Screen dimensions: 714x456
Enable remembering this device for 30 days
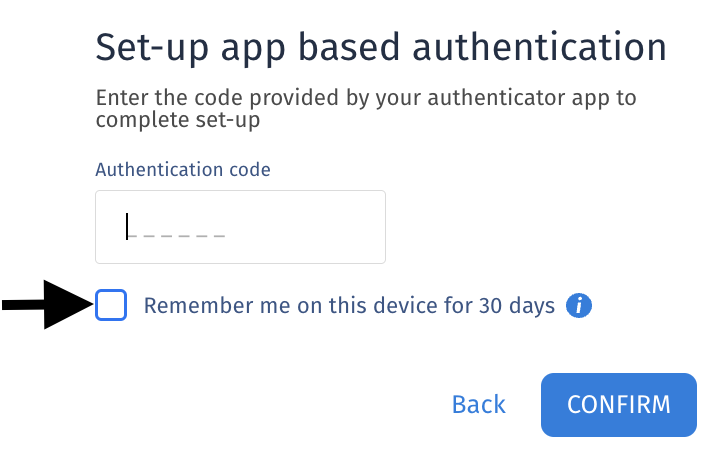(x=111, y=305)
